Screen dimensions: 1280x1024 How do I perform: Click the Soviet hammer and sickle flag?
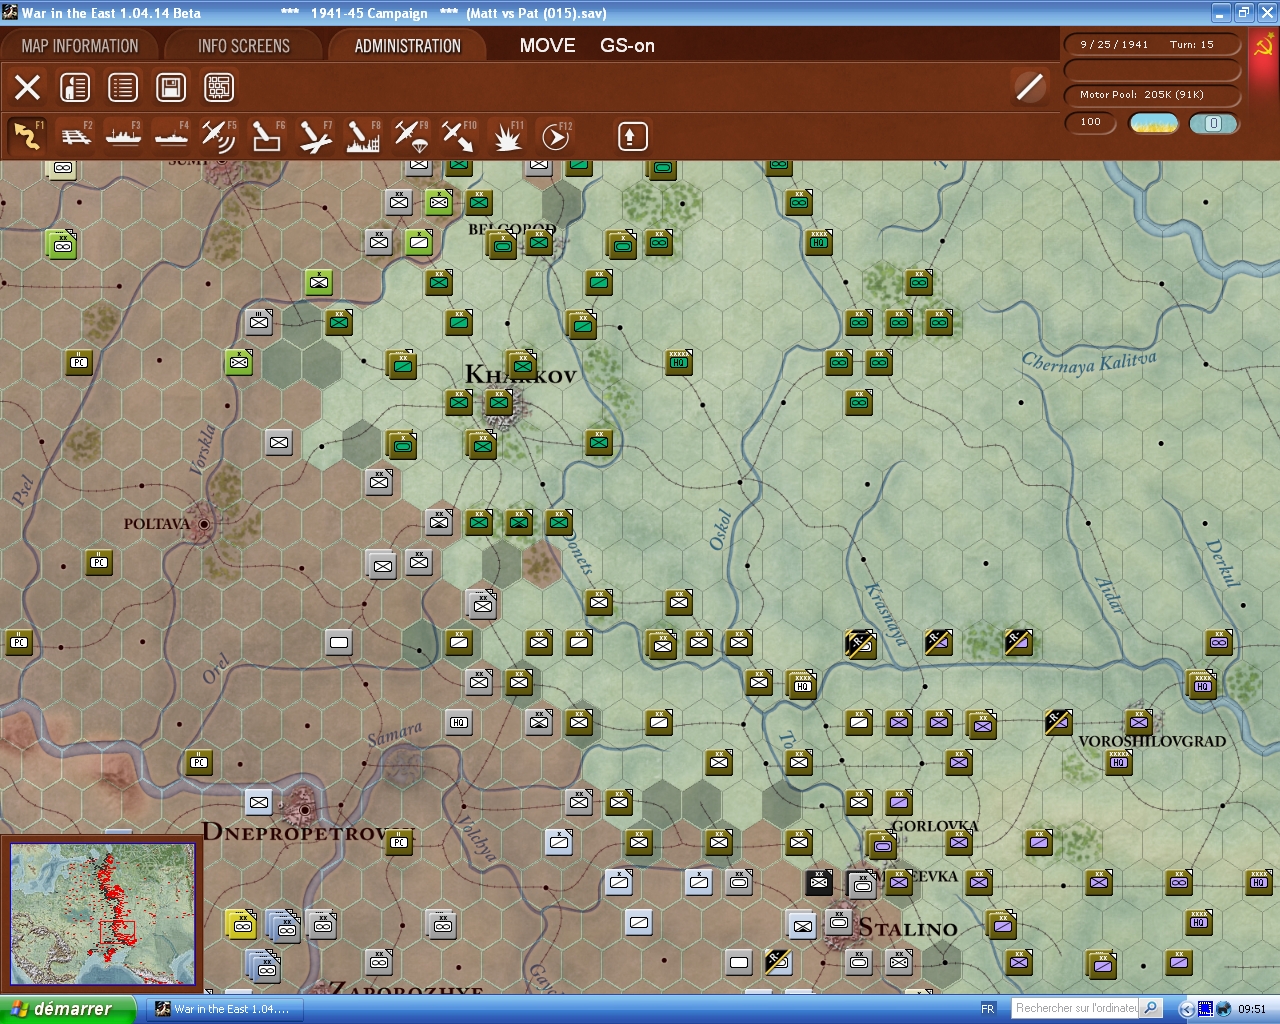click(1264, 46)
